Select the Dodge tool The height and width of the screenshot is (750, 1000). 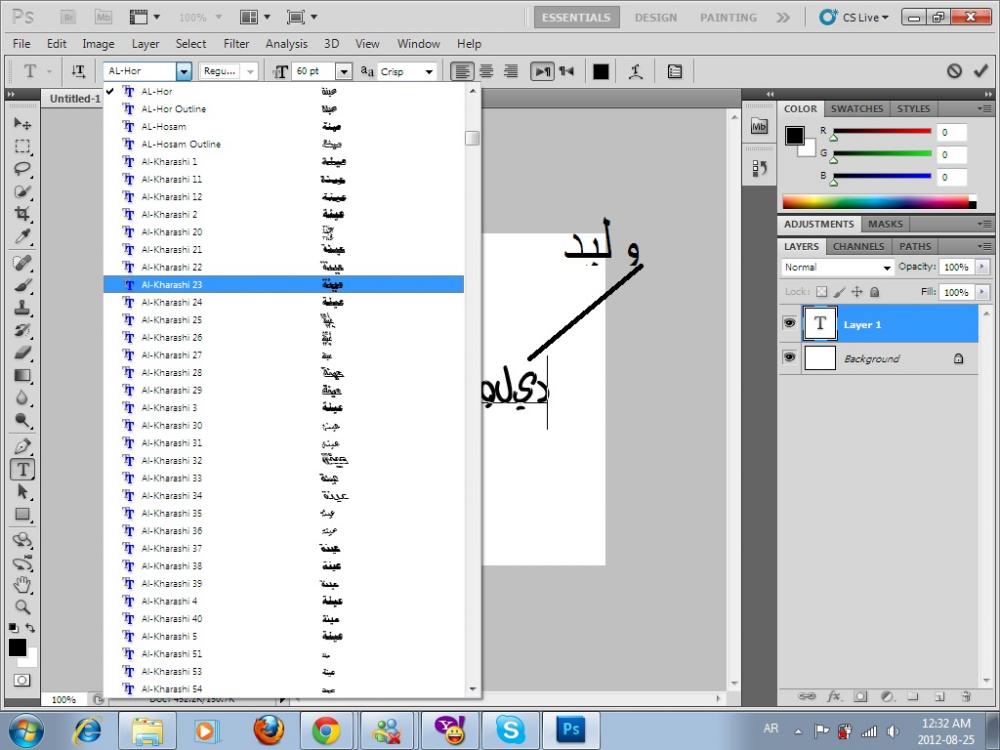(22, 420)
